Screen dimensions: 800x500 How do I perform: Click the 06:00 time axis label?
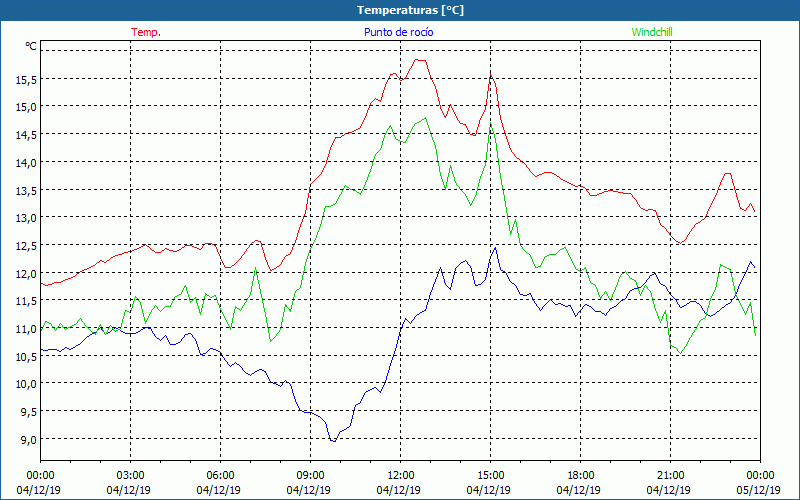tap(220, 476)
